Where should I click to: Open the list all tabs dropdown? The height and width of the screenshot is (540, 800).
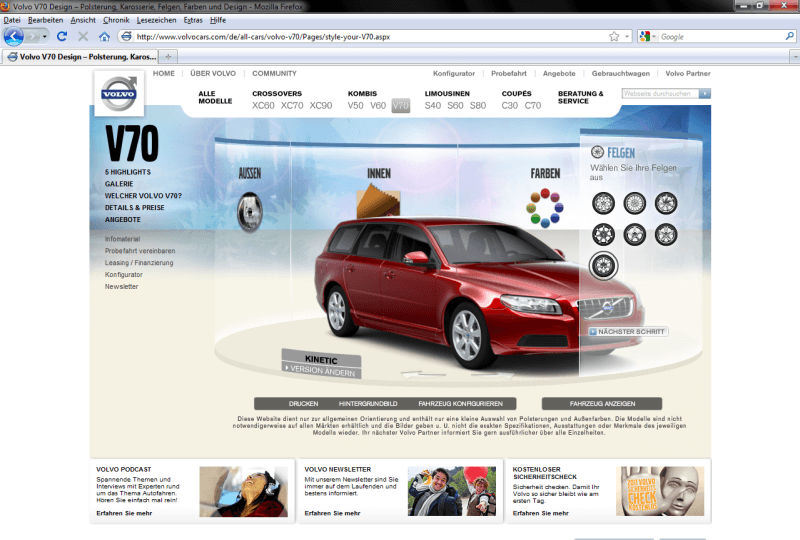[794, 56]
